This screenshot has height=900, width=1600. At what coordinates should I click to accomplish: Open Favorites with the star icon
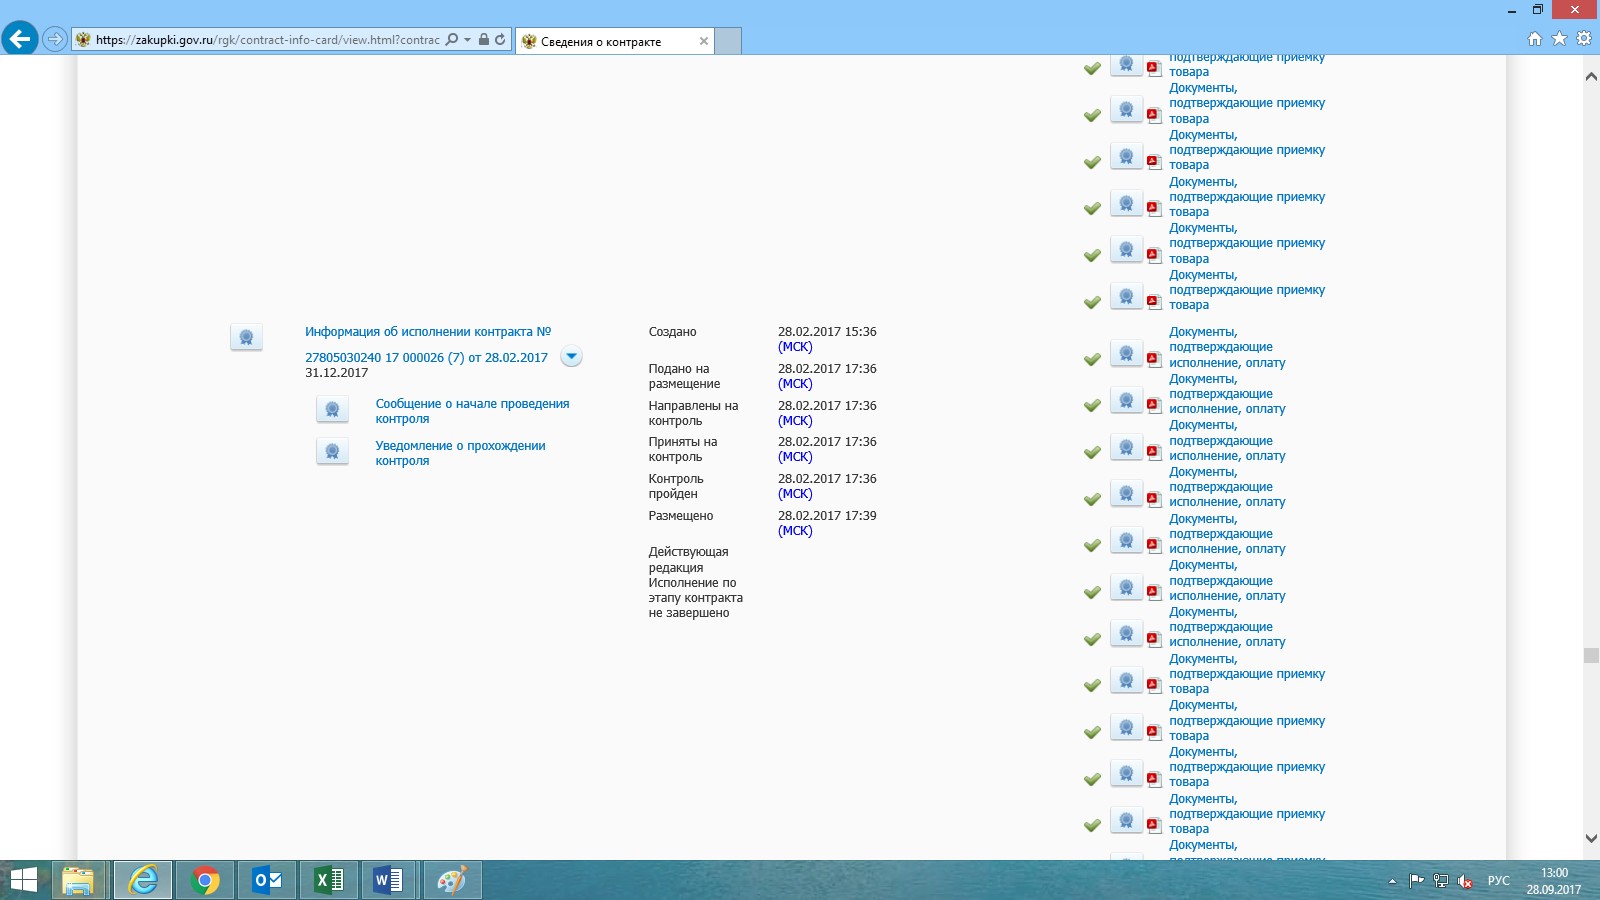(1559, 39)
